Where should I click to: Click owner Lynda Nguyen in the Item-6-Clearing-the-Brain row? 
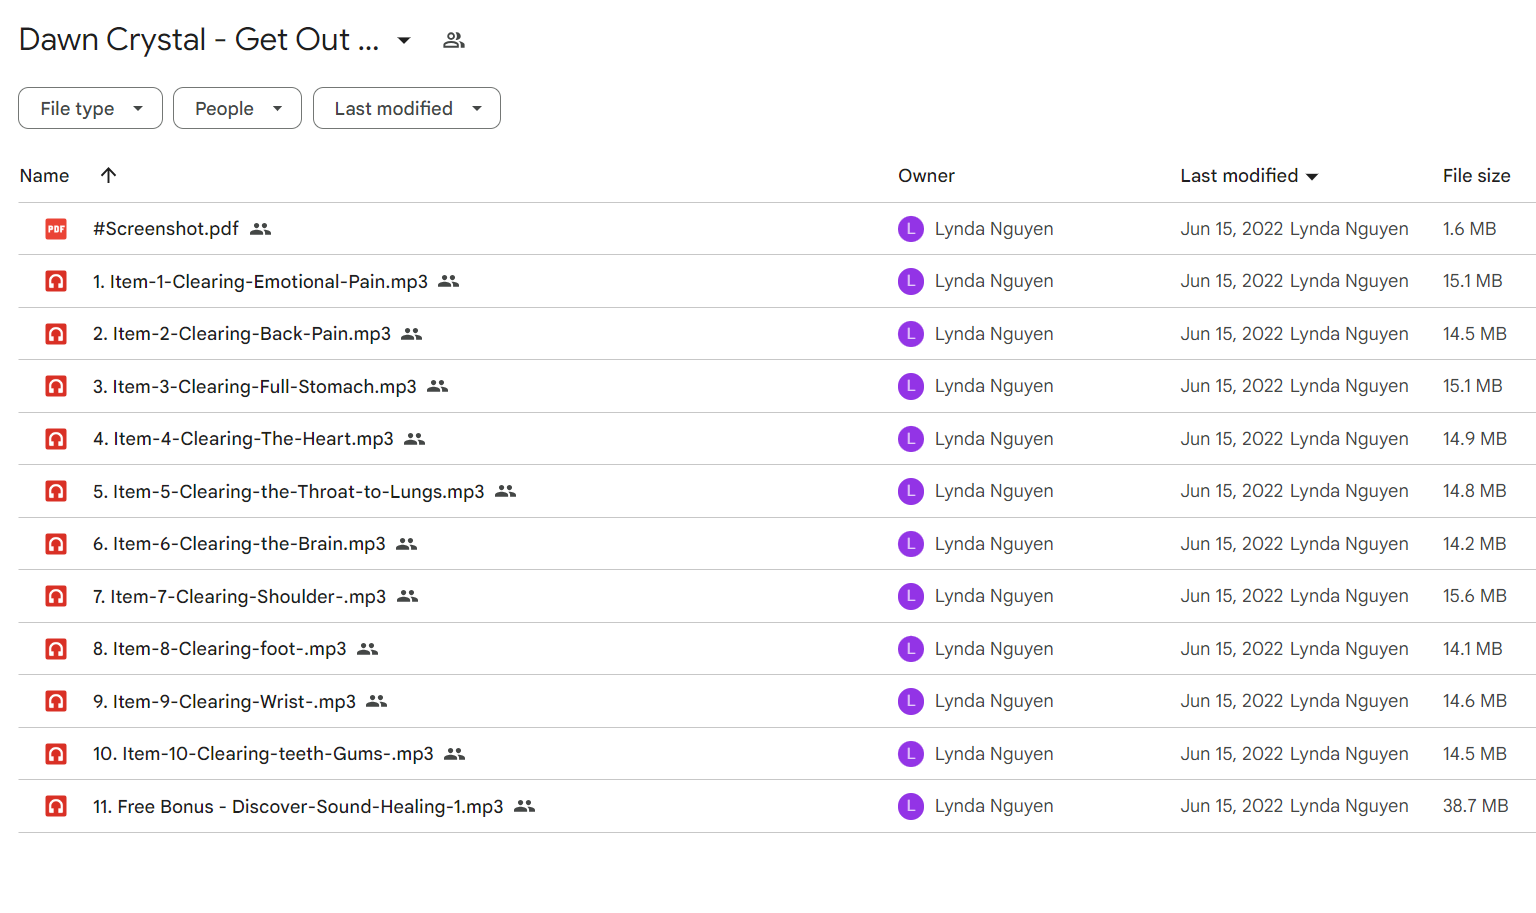(994, 544)
